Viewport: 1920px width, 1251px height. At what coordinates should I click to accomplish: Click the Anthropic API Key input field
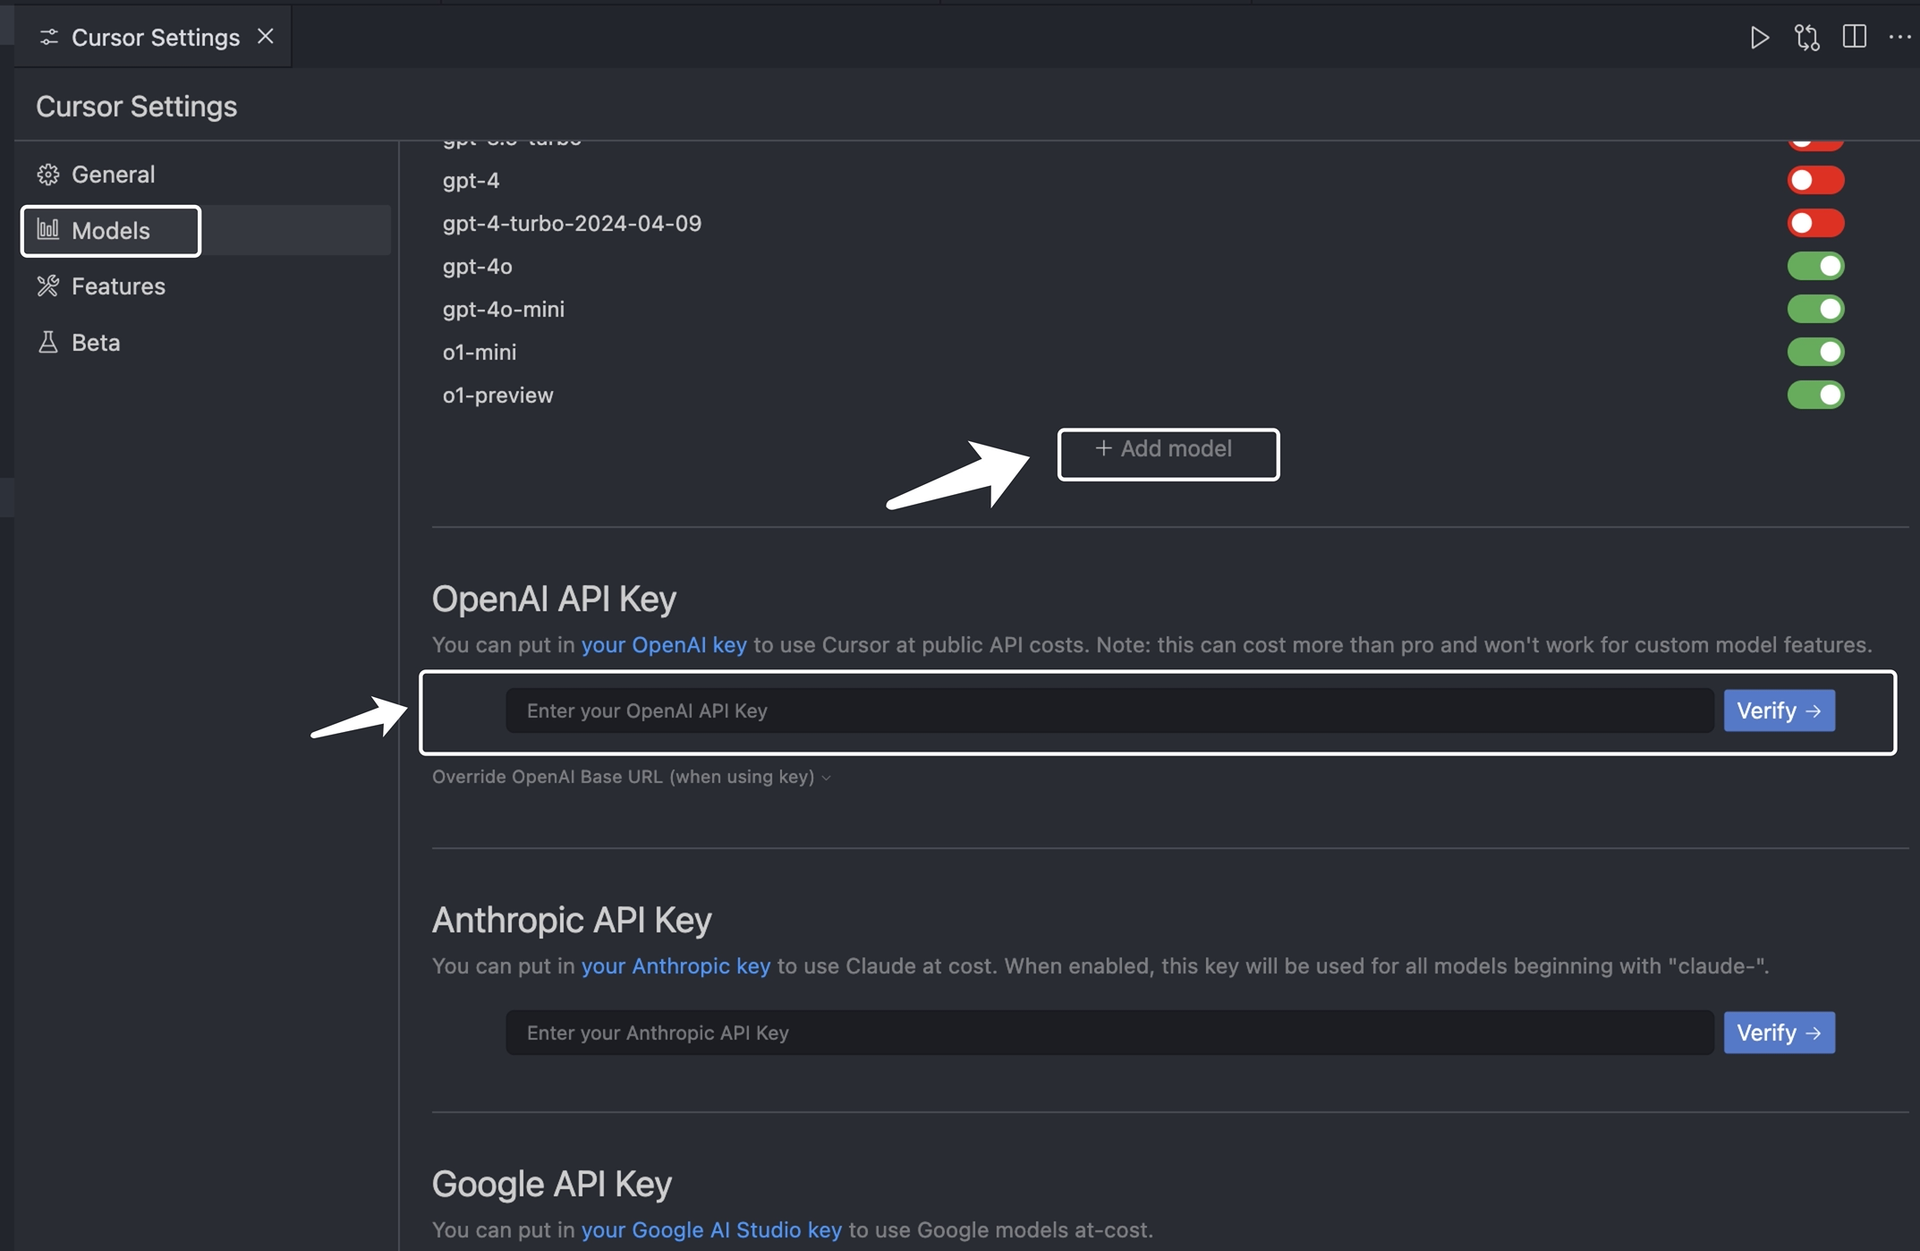tap(1109, 1033)
